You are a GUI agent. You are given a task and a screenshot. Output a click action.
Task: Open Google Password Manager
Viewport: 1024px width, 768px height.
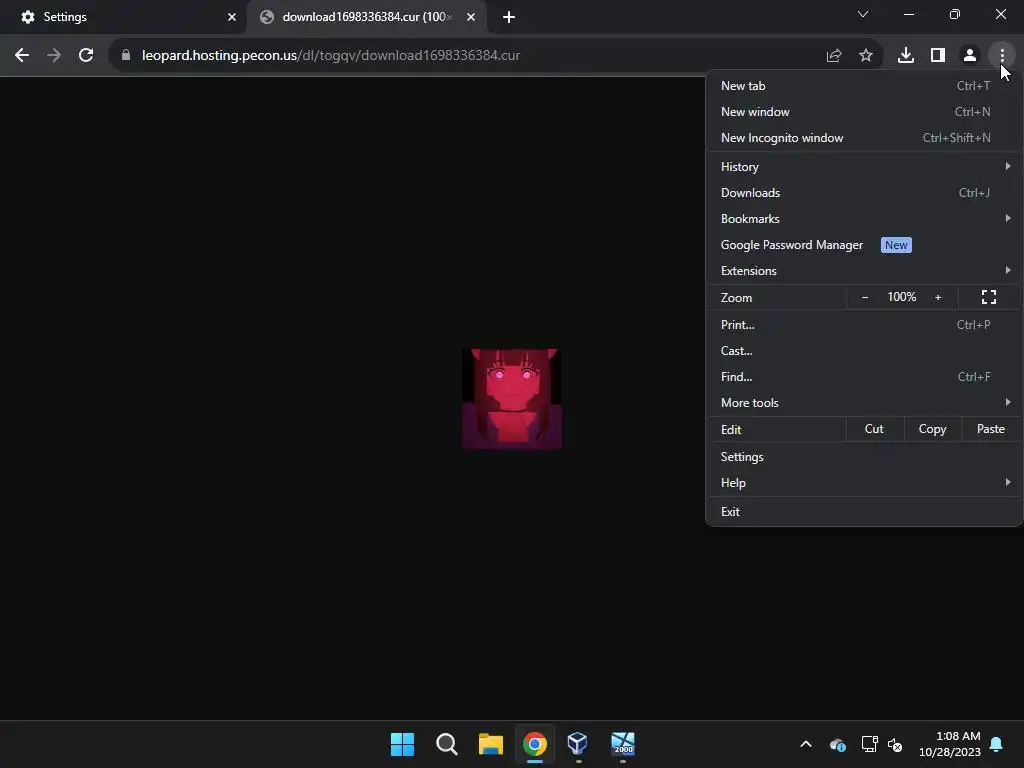click(864, 245)
